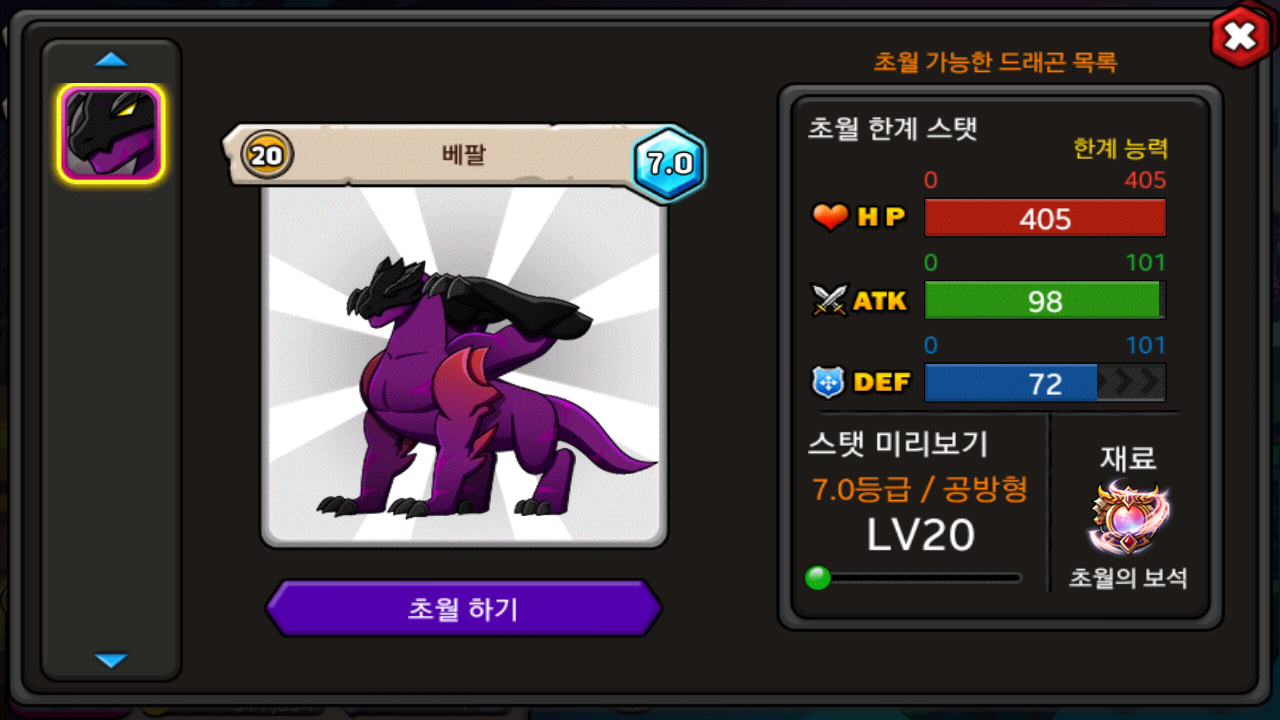Click the 초월 가능한 드래곤 목록 header
Screen dimensions: 1280x720
995,62
